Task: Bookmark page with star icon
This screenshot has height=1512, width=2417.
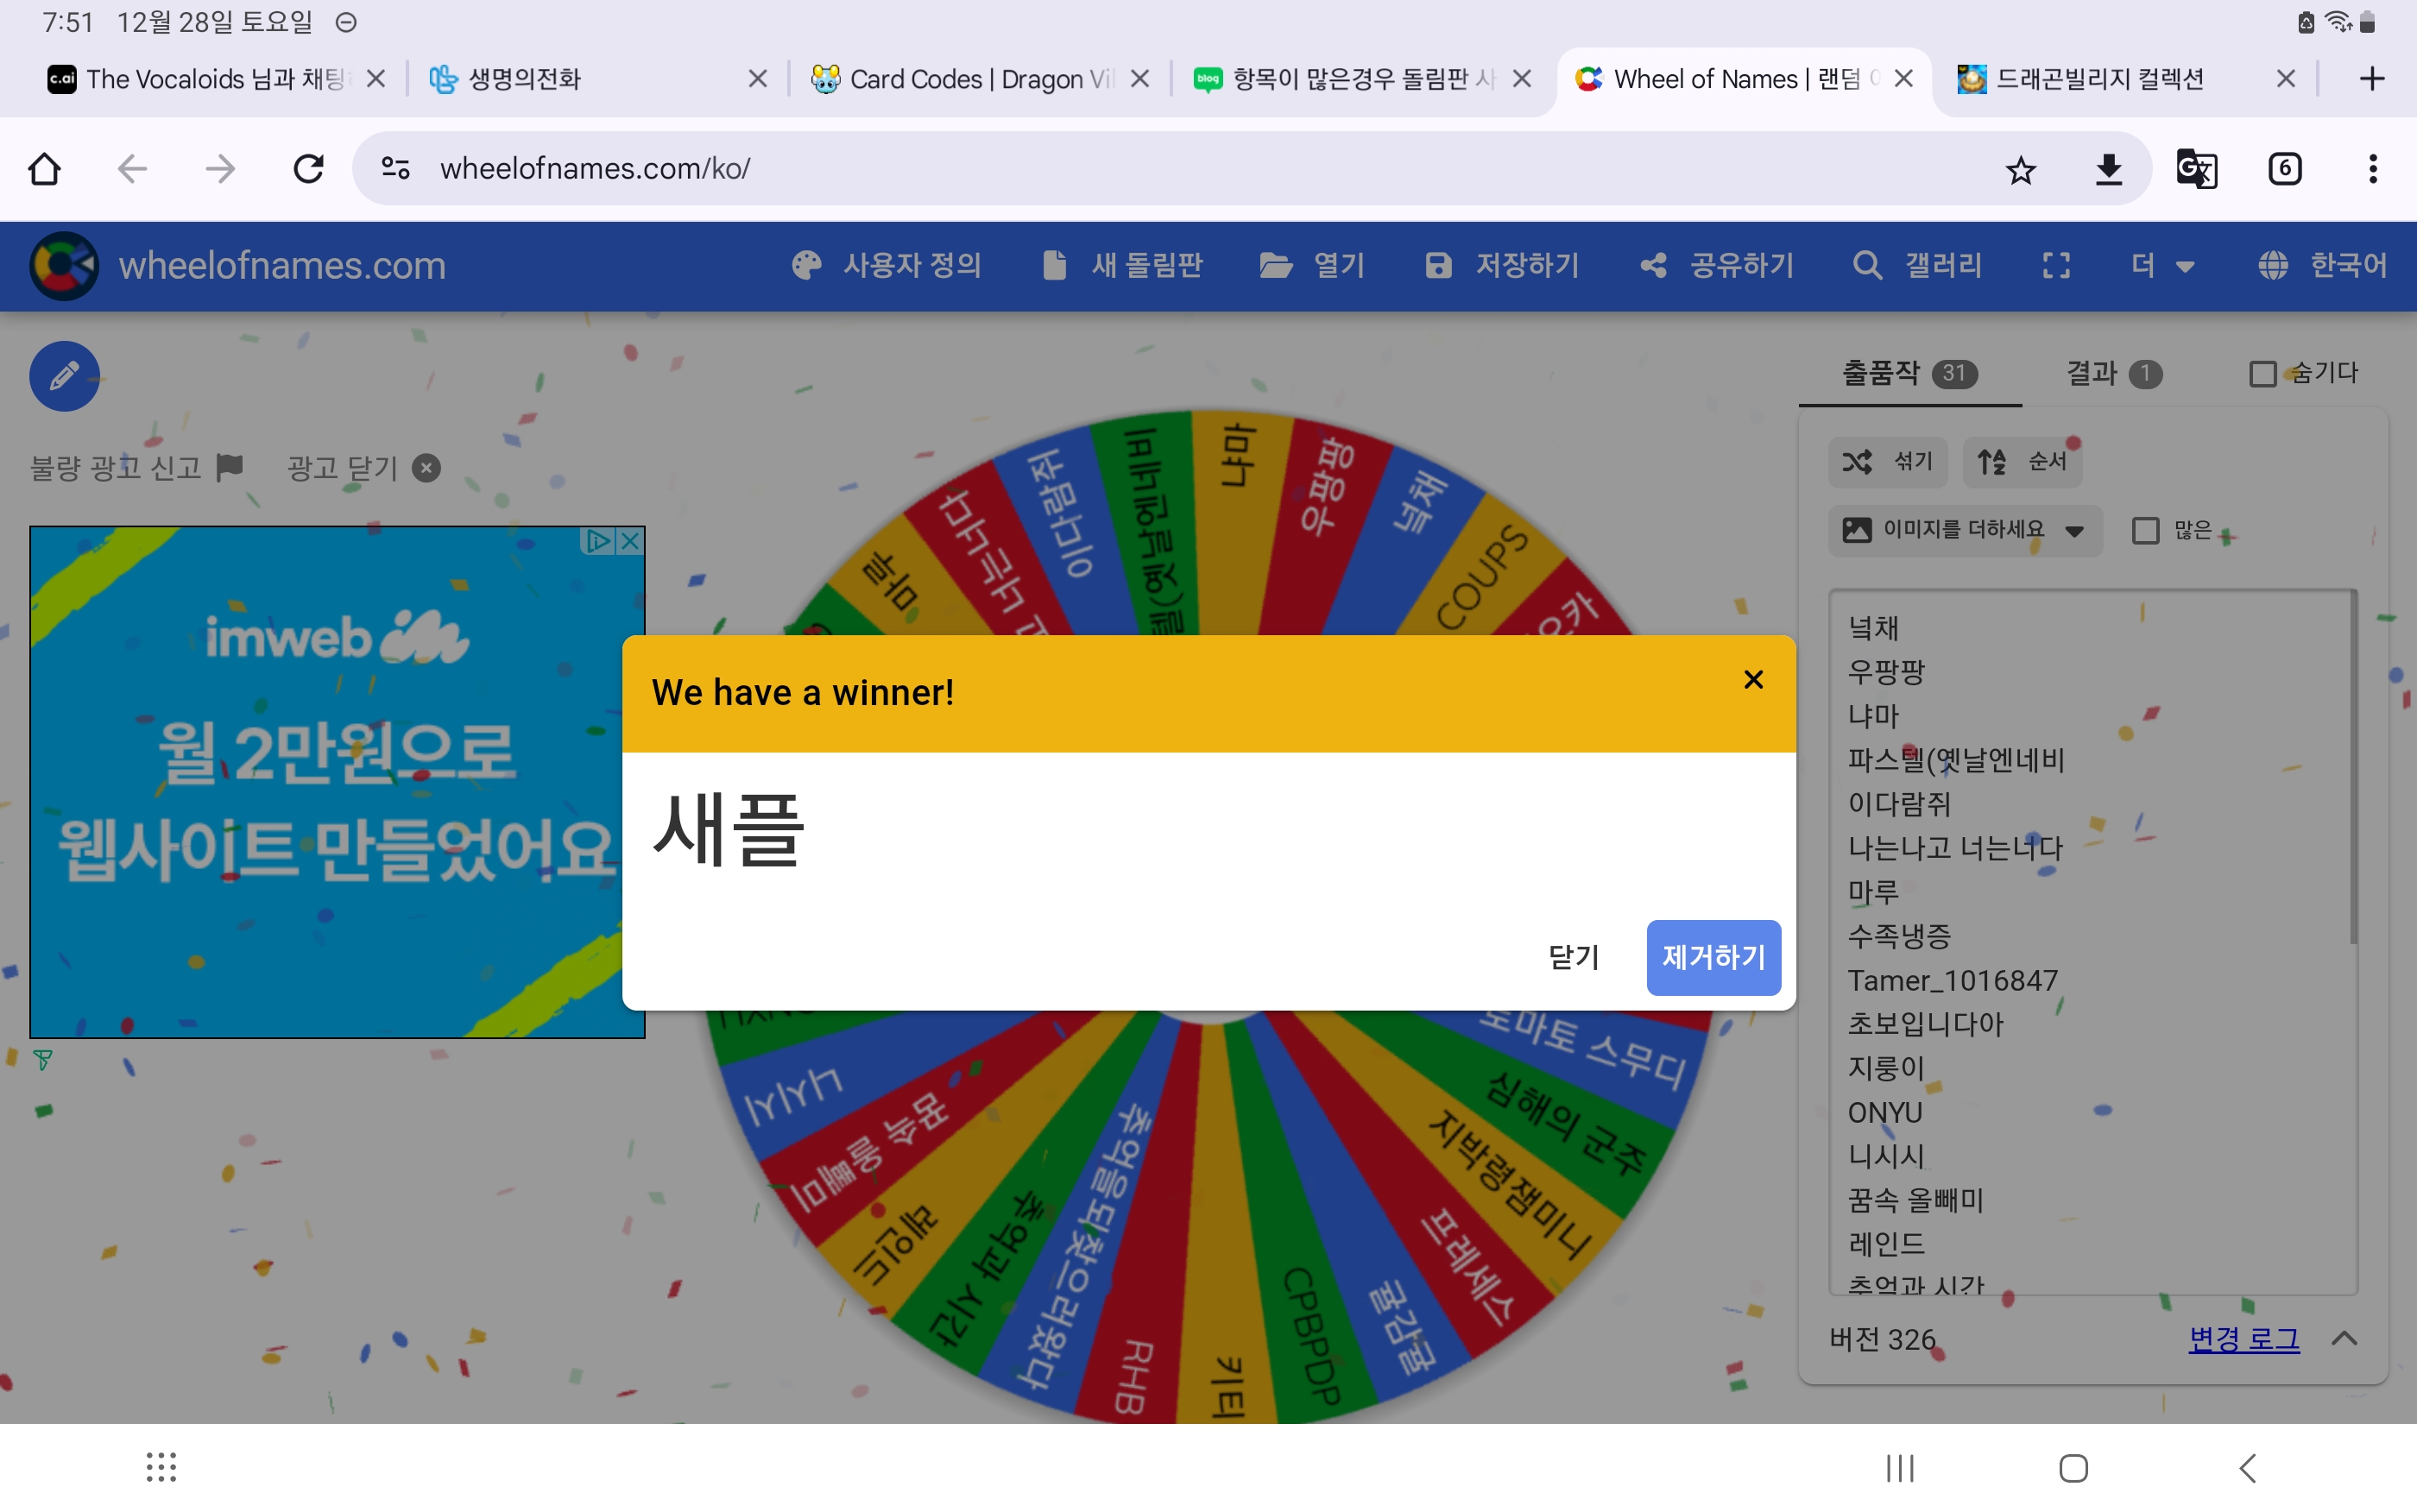Action: click(2020, 169)
